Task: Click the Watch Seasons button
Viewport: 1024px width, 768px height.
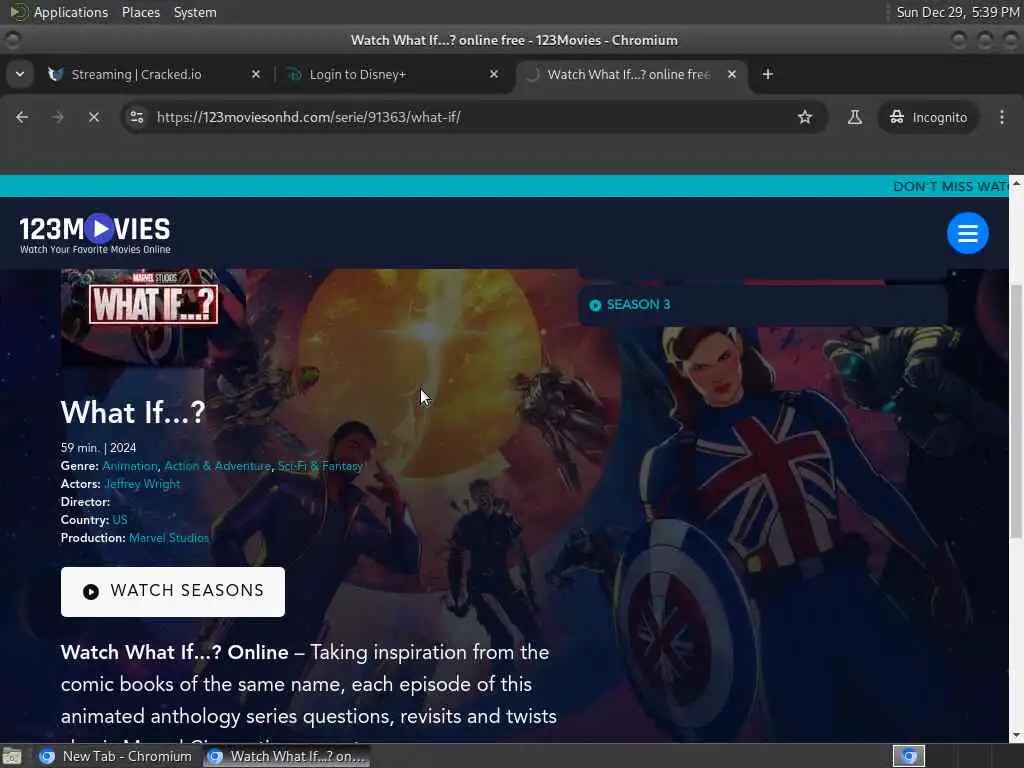Action: pyautogui.click(x=173, y=592)
